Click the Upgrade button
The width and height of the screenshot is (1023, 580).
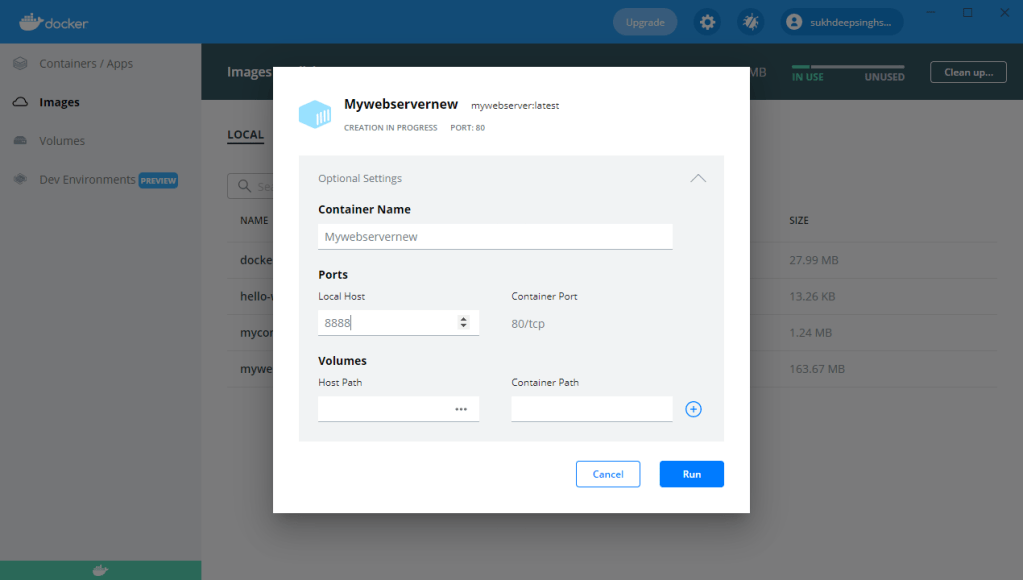pyautogui.click(x=644, y=22)
